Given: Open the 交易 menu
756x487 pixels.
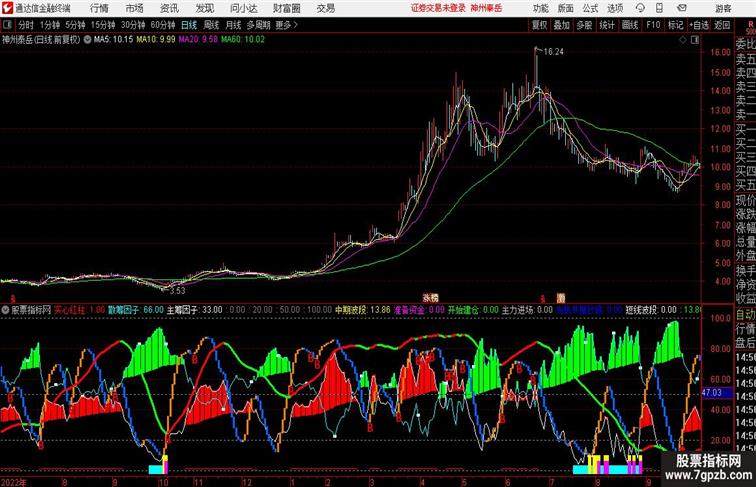Looking at the screenshot, I should coord(325,8).
